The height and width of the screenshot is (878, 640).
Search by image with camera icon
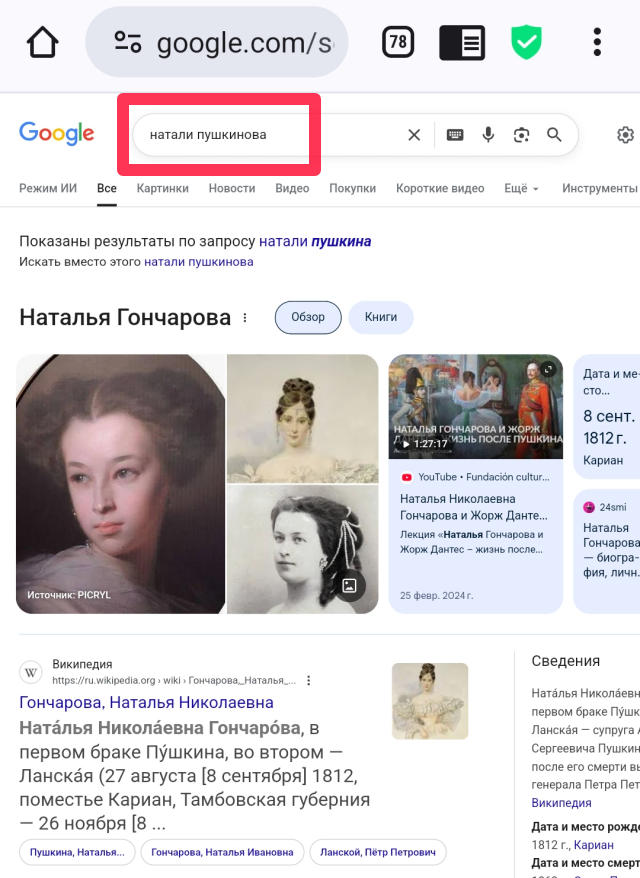click(521, 135)
